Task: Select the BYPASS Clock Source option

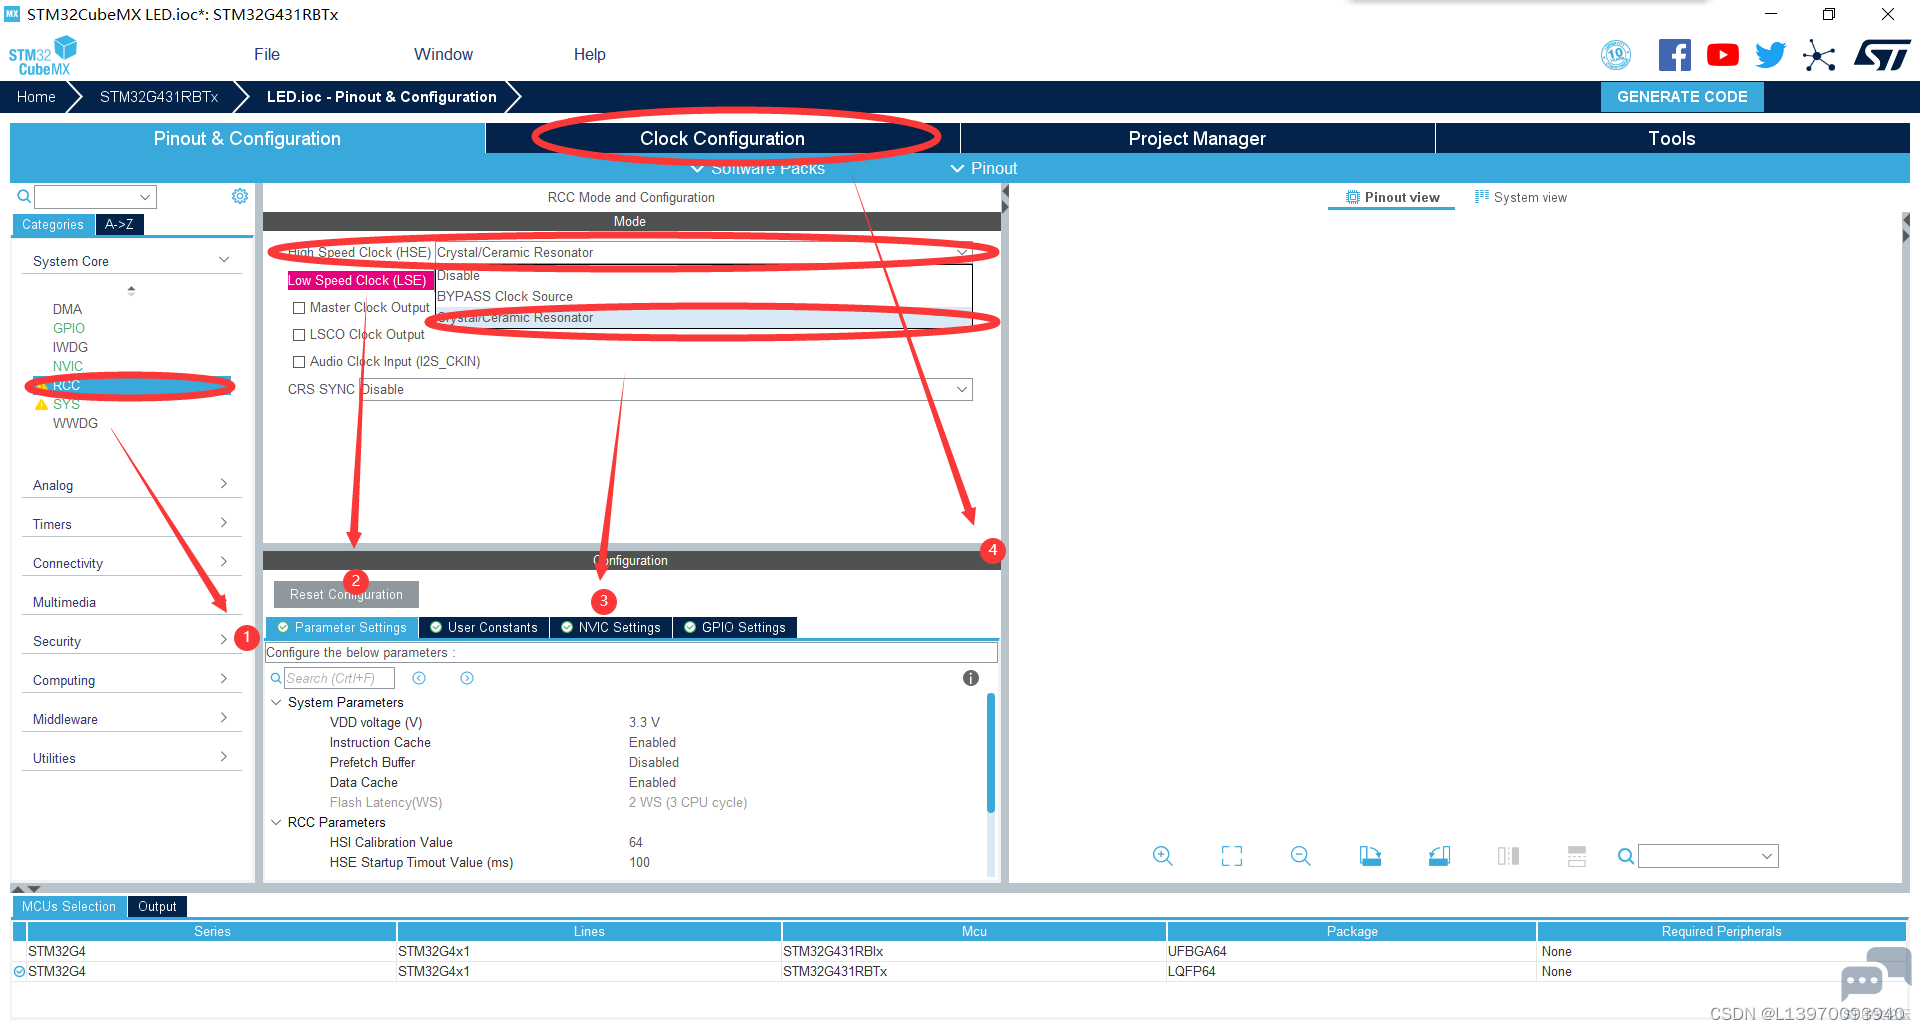Action: (x=703, y=297)
